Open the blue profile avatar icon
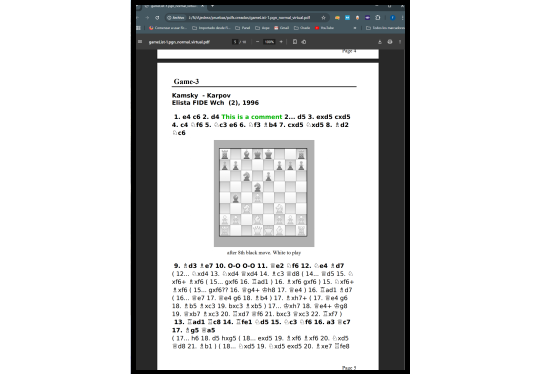540x374 pixels. [x=393, y=18]
